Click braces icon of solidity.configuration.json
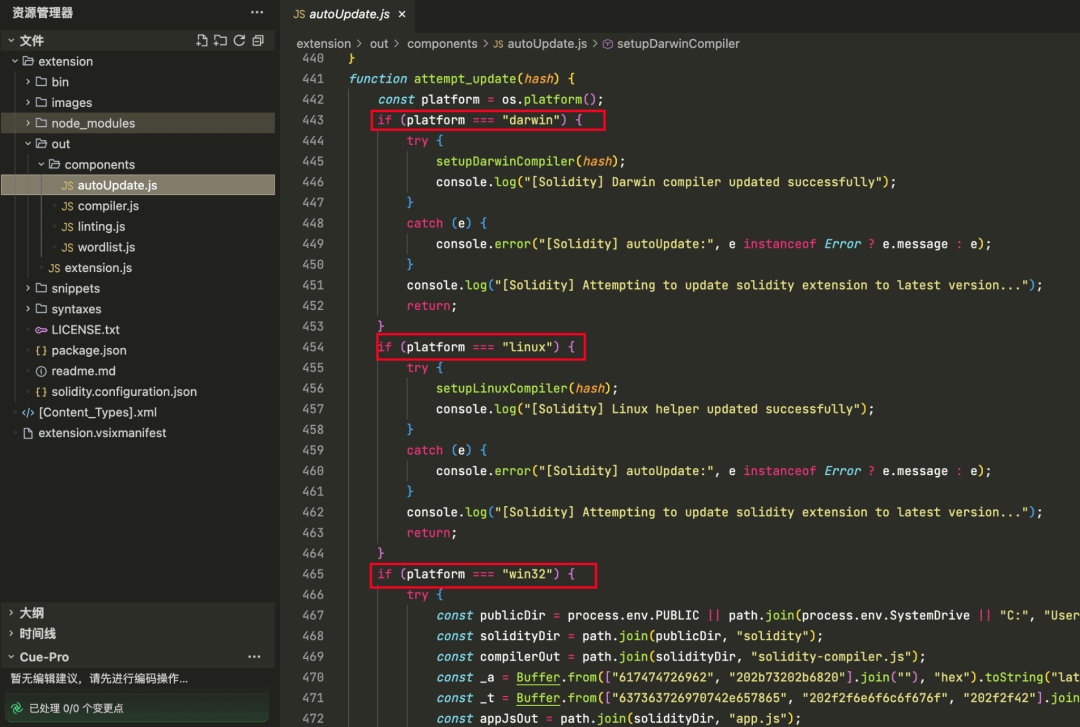This screenshot has width=1080, height=727. 41,392
